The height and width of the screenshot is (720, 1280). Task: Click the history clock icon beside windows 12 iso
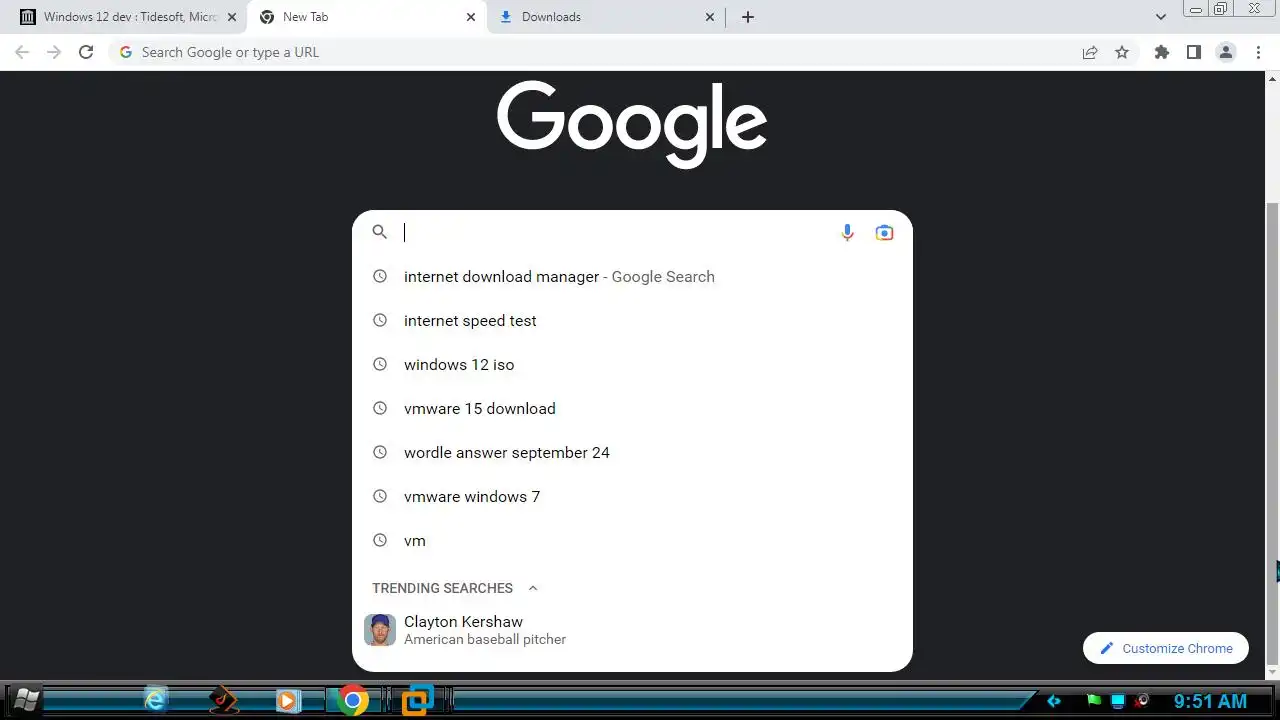click(379, 365)
